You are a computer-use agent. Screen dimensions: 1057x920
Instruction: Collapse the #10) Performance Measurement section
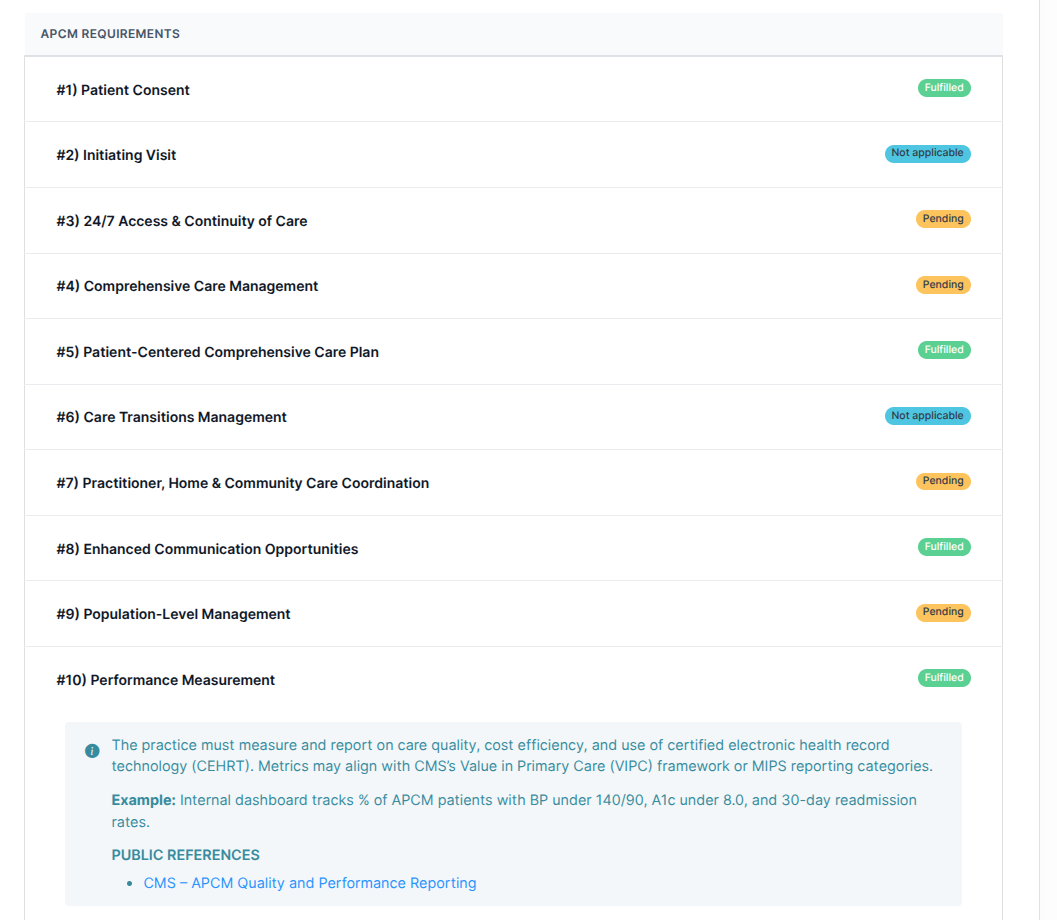[x=165, y=679]
